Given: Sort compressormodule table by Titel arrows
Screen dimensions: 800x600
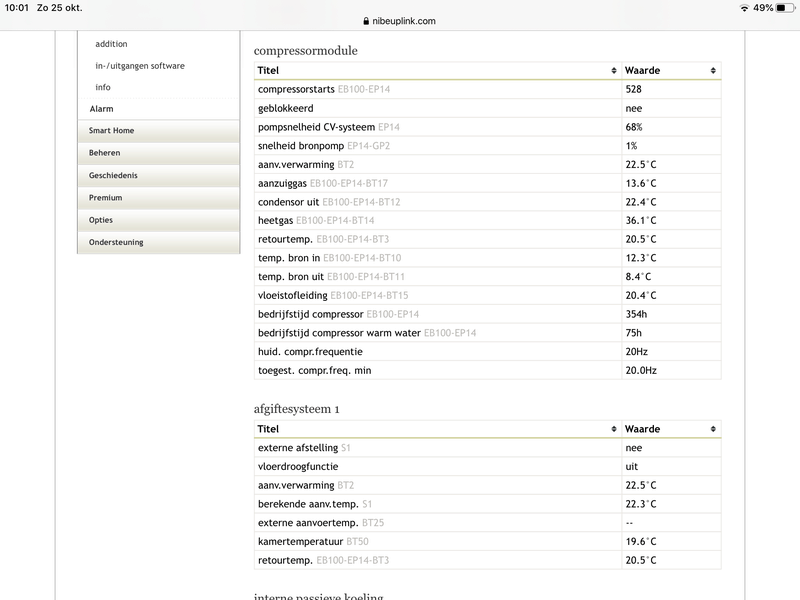Looking at the screenshot, I should [x=613, y=71].
